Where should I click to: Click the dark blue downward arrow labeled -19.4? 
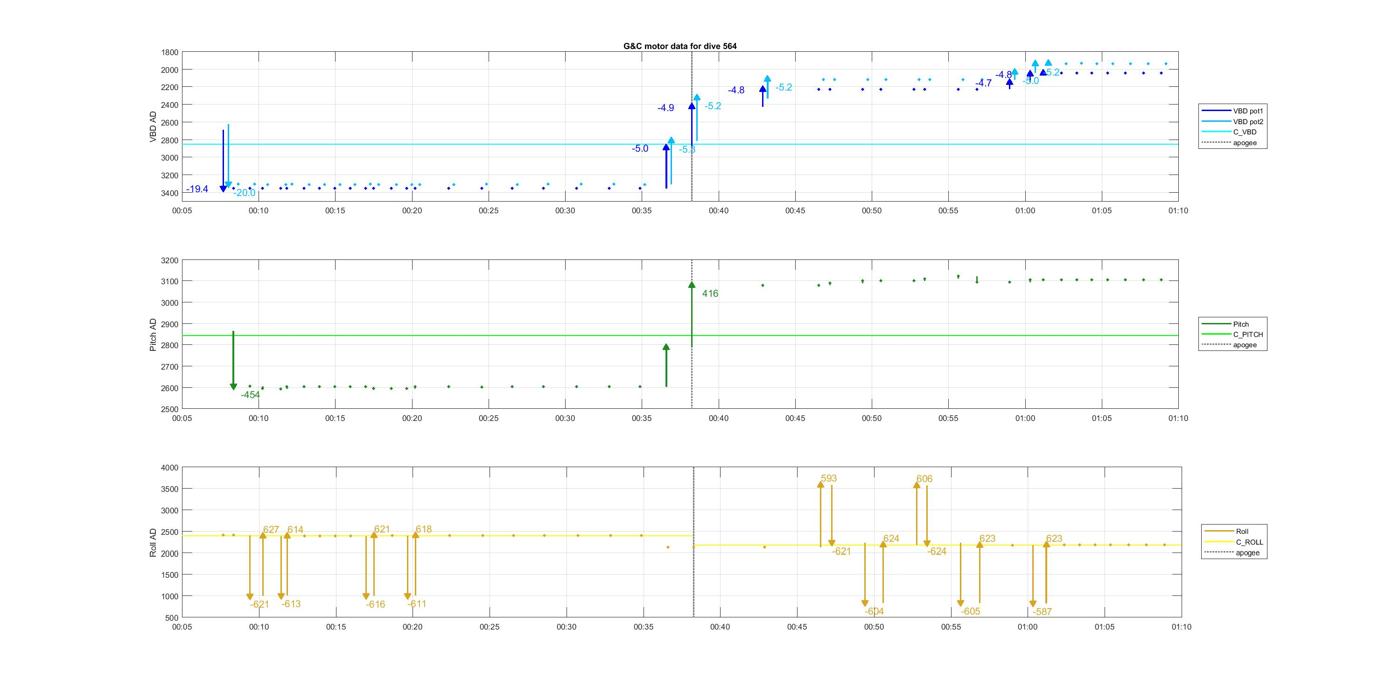coord(223,161)
